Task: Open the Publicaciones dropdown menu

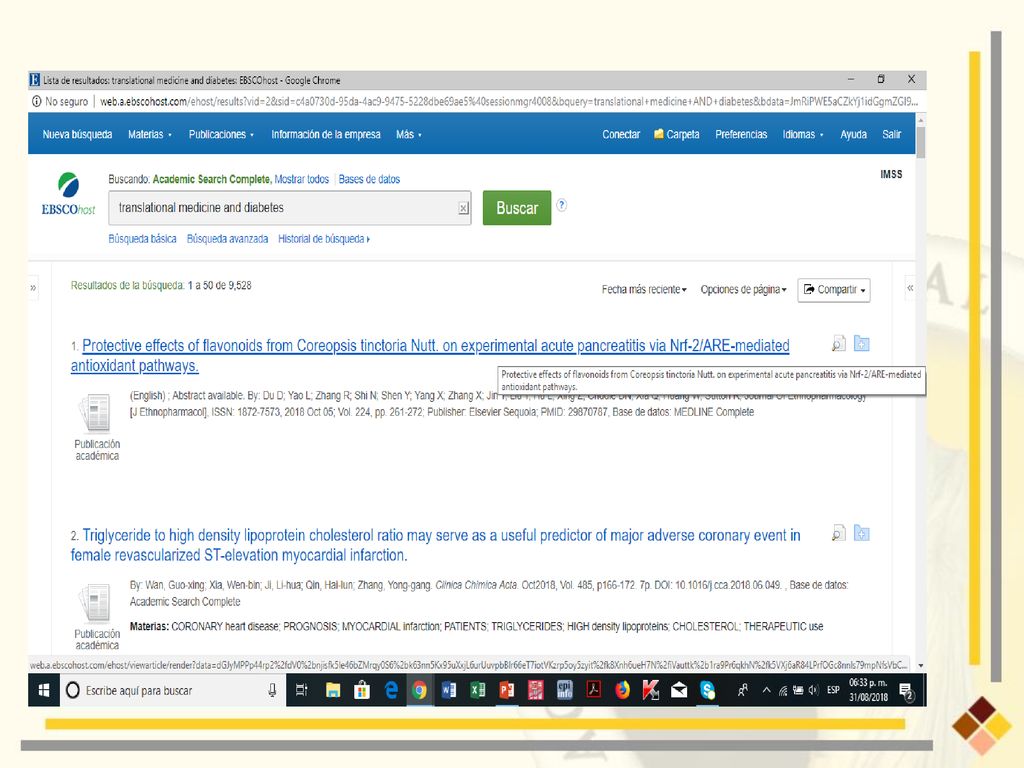Action: pos(221,135)
